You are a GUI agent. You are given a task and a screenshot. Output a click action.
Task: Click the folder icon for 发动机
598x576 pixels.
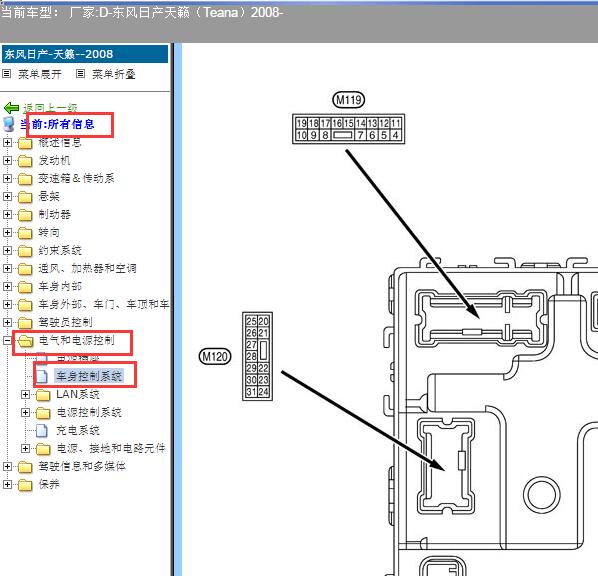coord(25,161)
